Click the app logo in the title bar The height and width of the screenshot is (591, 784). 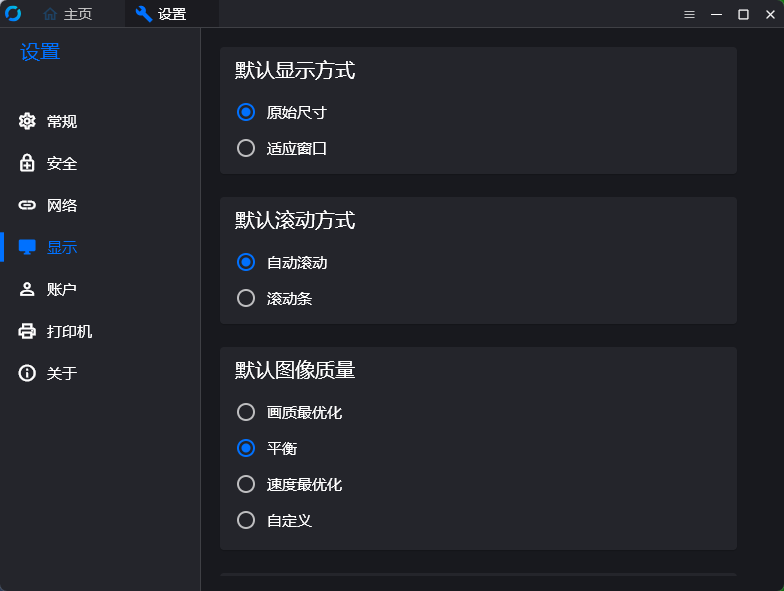(13, 14)
